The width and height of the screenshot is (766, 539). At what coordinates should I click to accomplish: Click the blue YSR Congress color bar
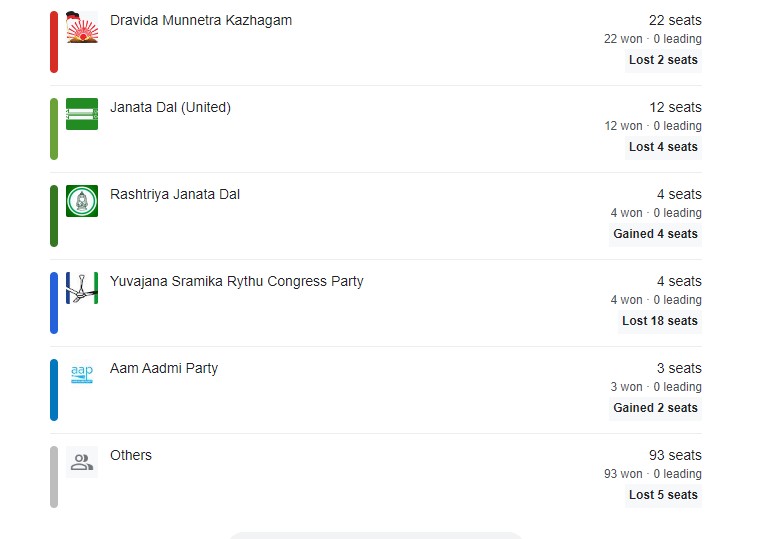pos(54,303)
